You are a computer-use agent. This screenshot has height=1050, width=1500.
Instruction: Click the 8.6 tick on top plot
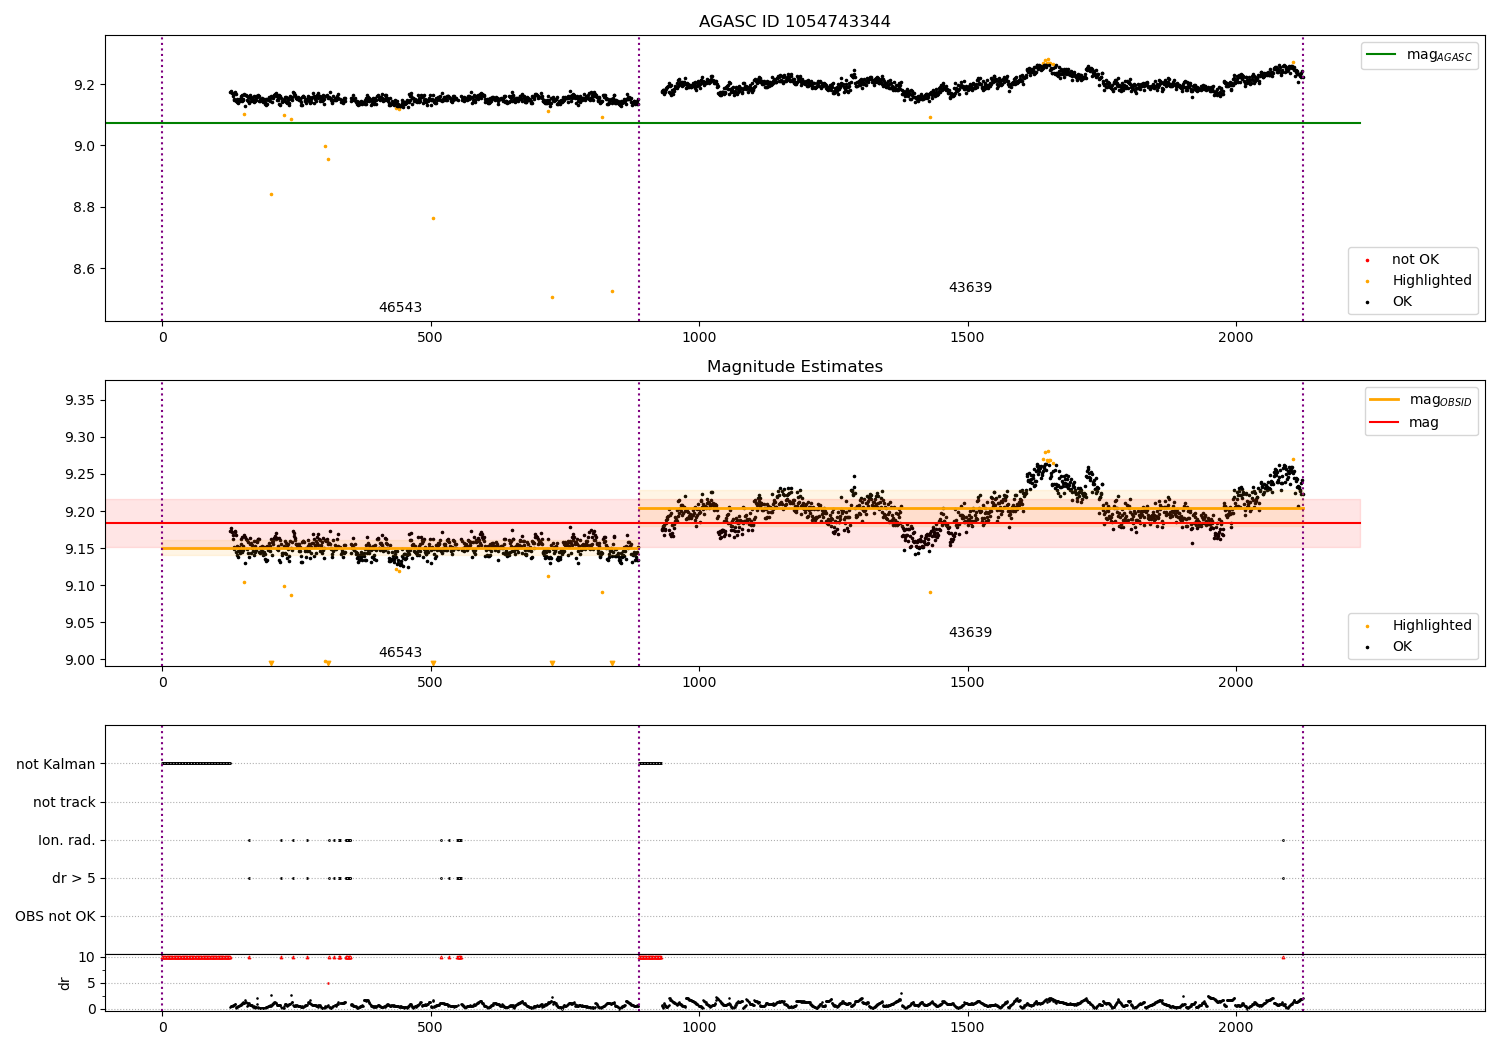pos(84,269)
